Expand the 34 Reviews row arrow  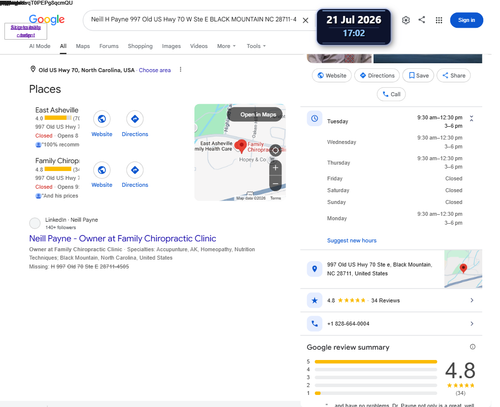pos(472,300)
